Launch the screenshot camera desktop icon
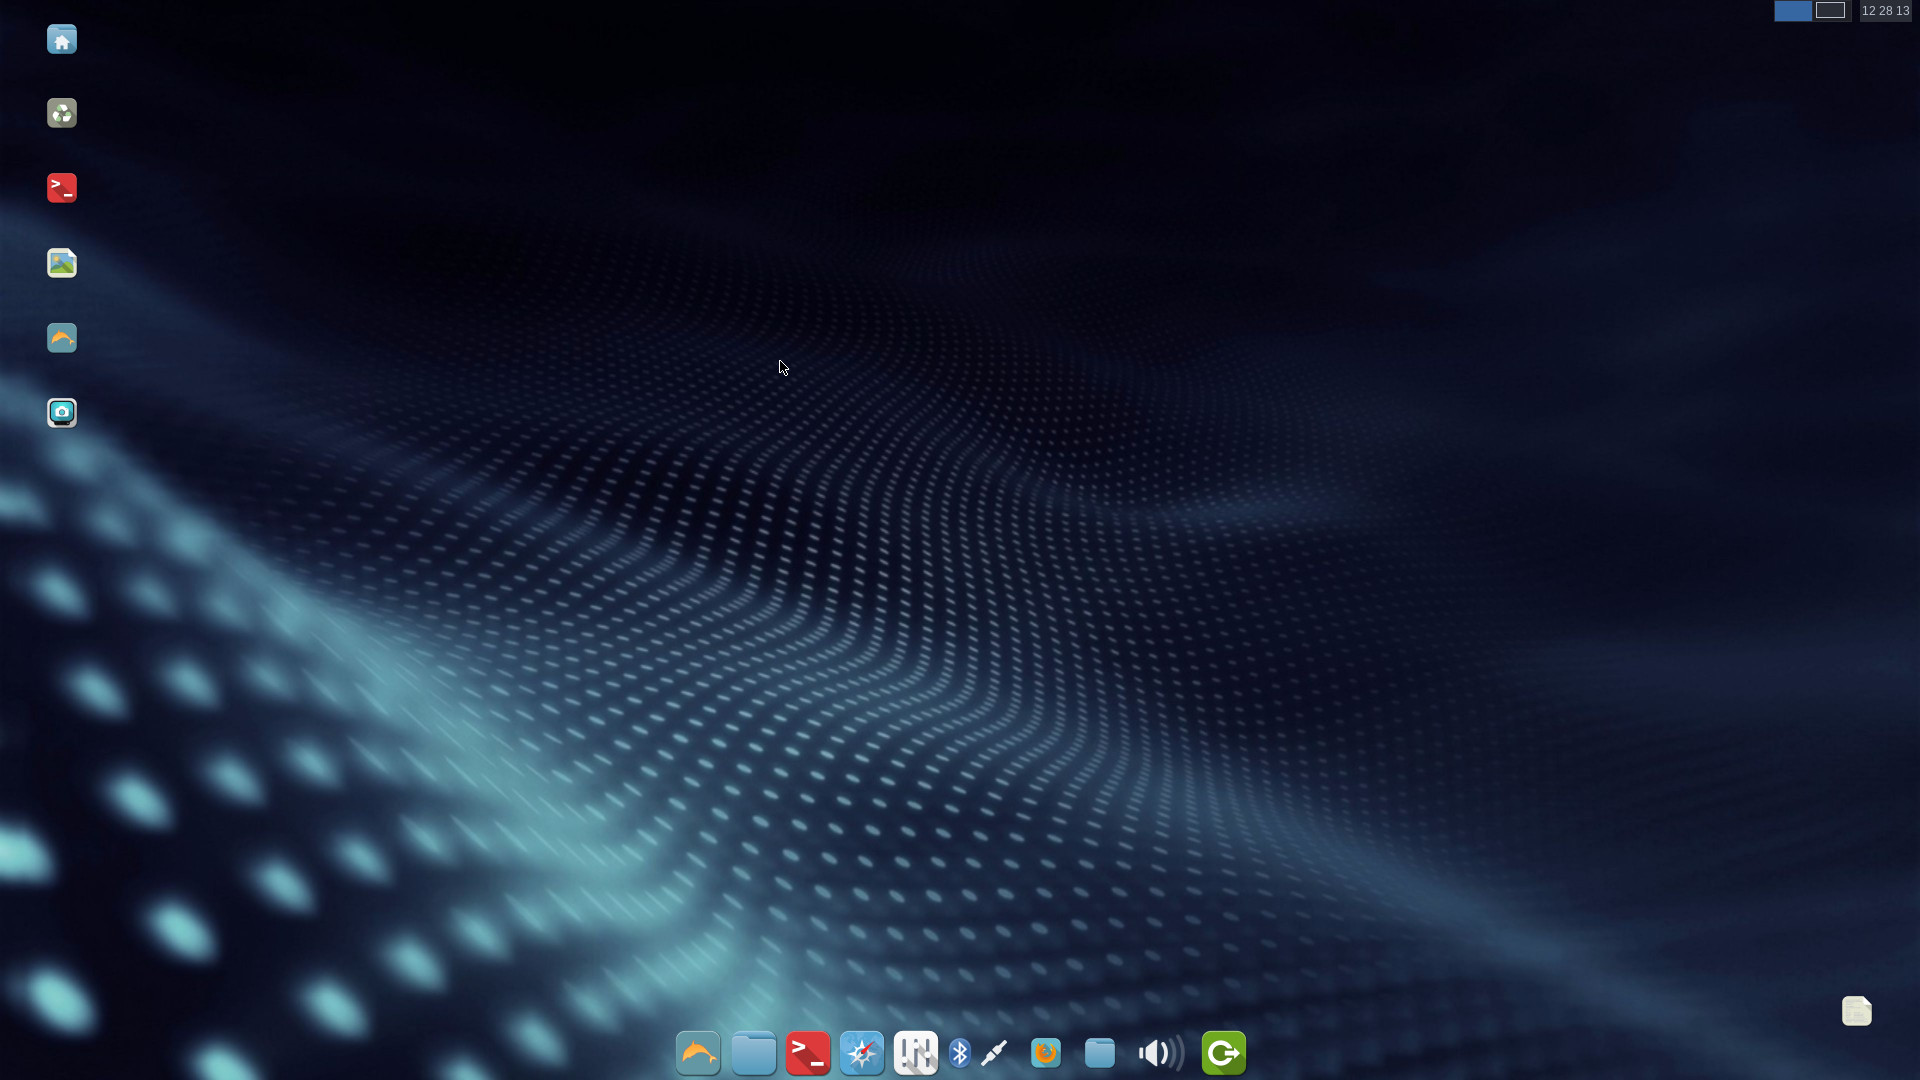 pos(62,413)
